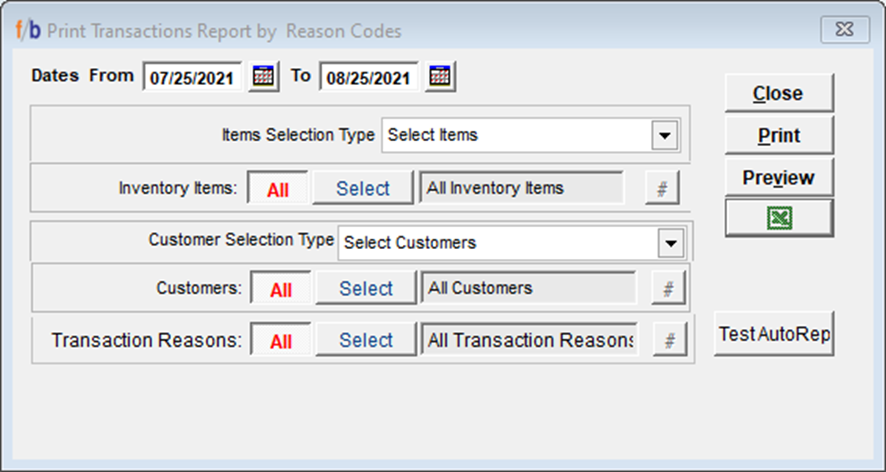Open the To date calendar picker
This screenshot has width=886, height=472.
[x=441, y=77]
